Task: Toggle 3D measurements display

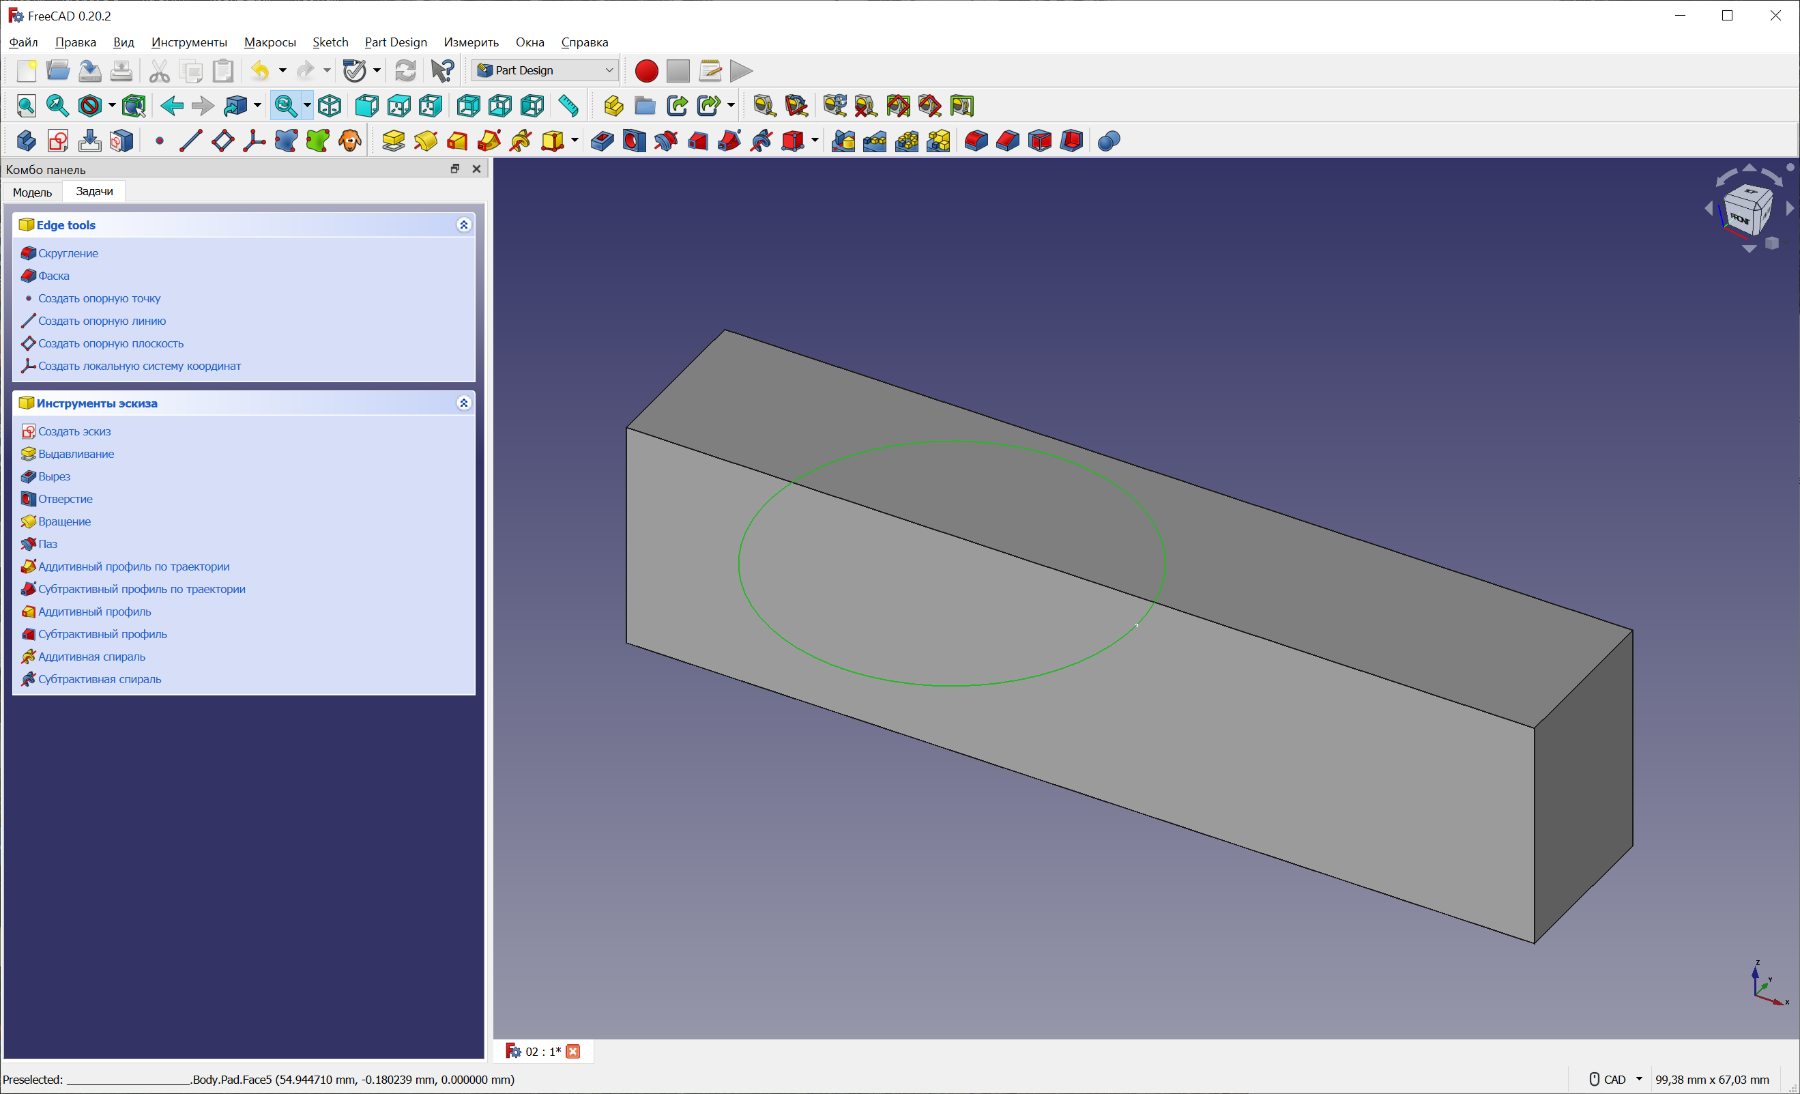Action: pyautogui.click(x=930, y=106)
